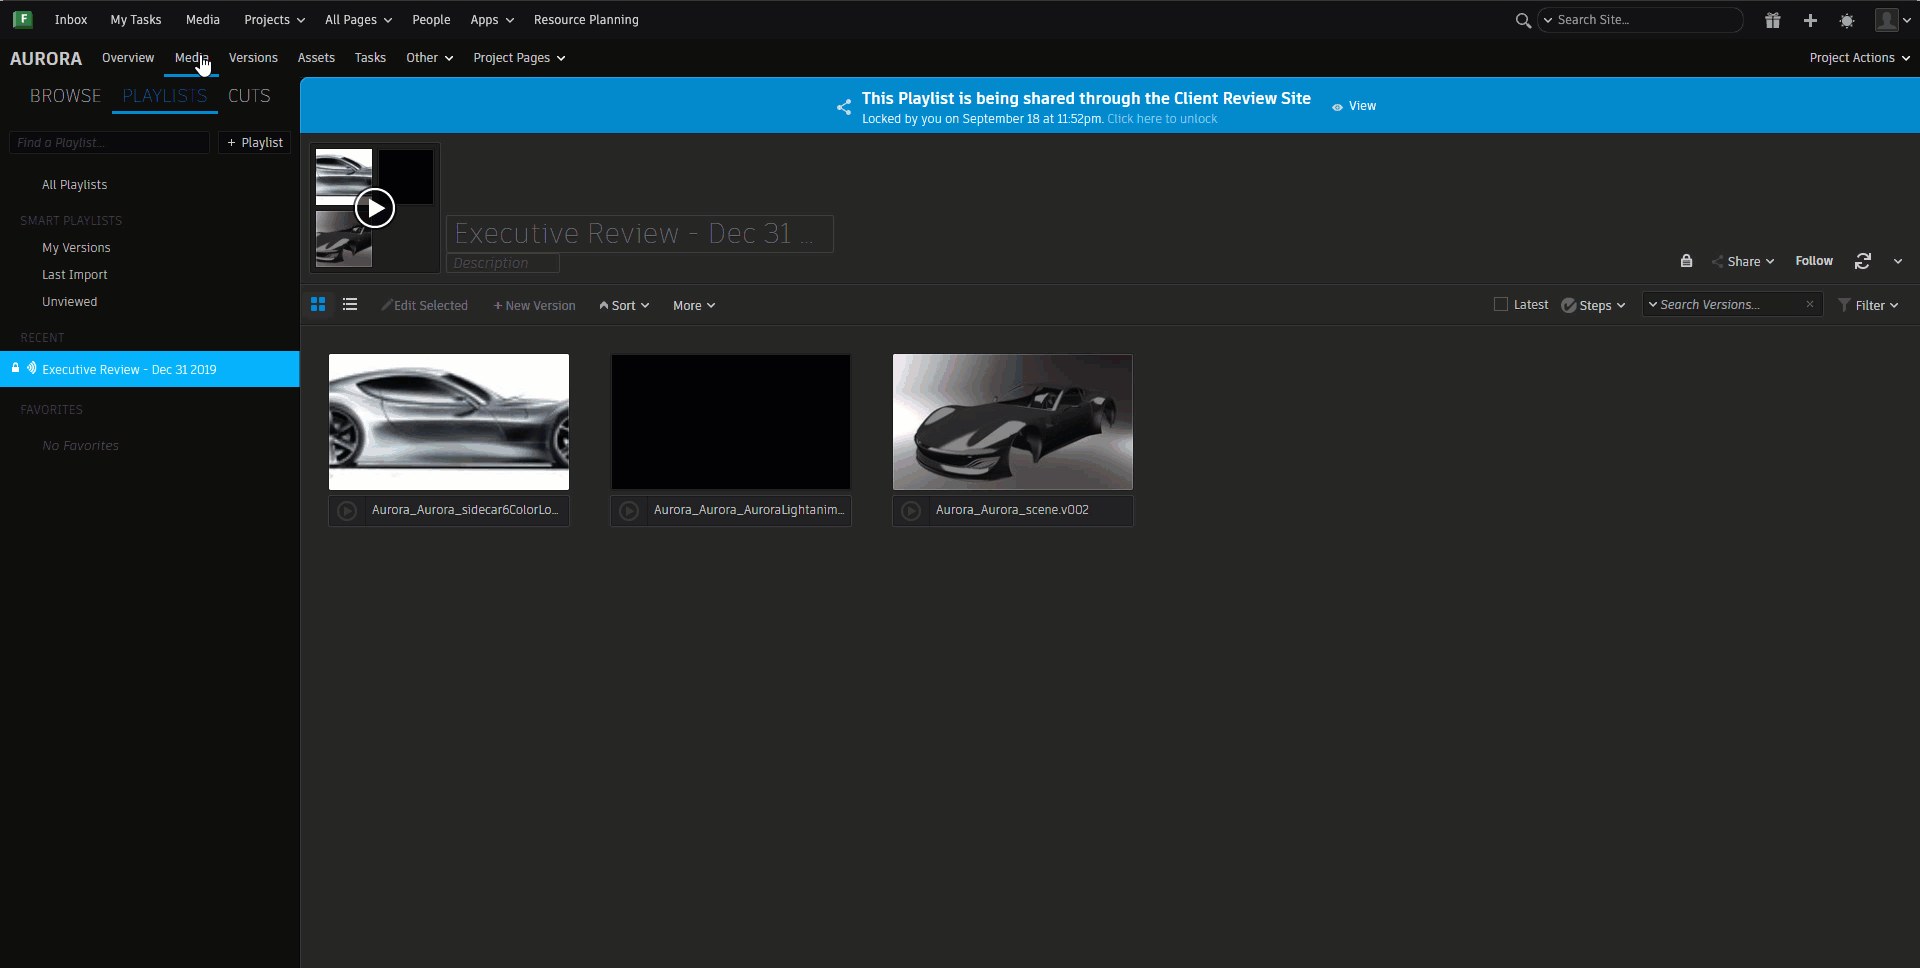
Task: Open My Tasks page
Action: [x=136, y=20]
